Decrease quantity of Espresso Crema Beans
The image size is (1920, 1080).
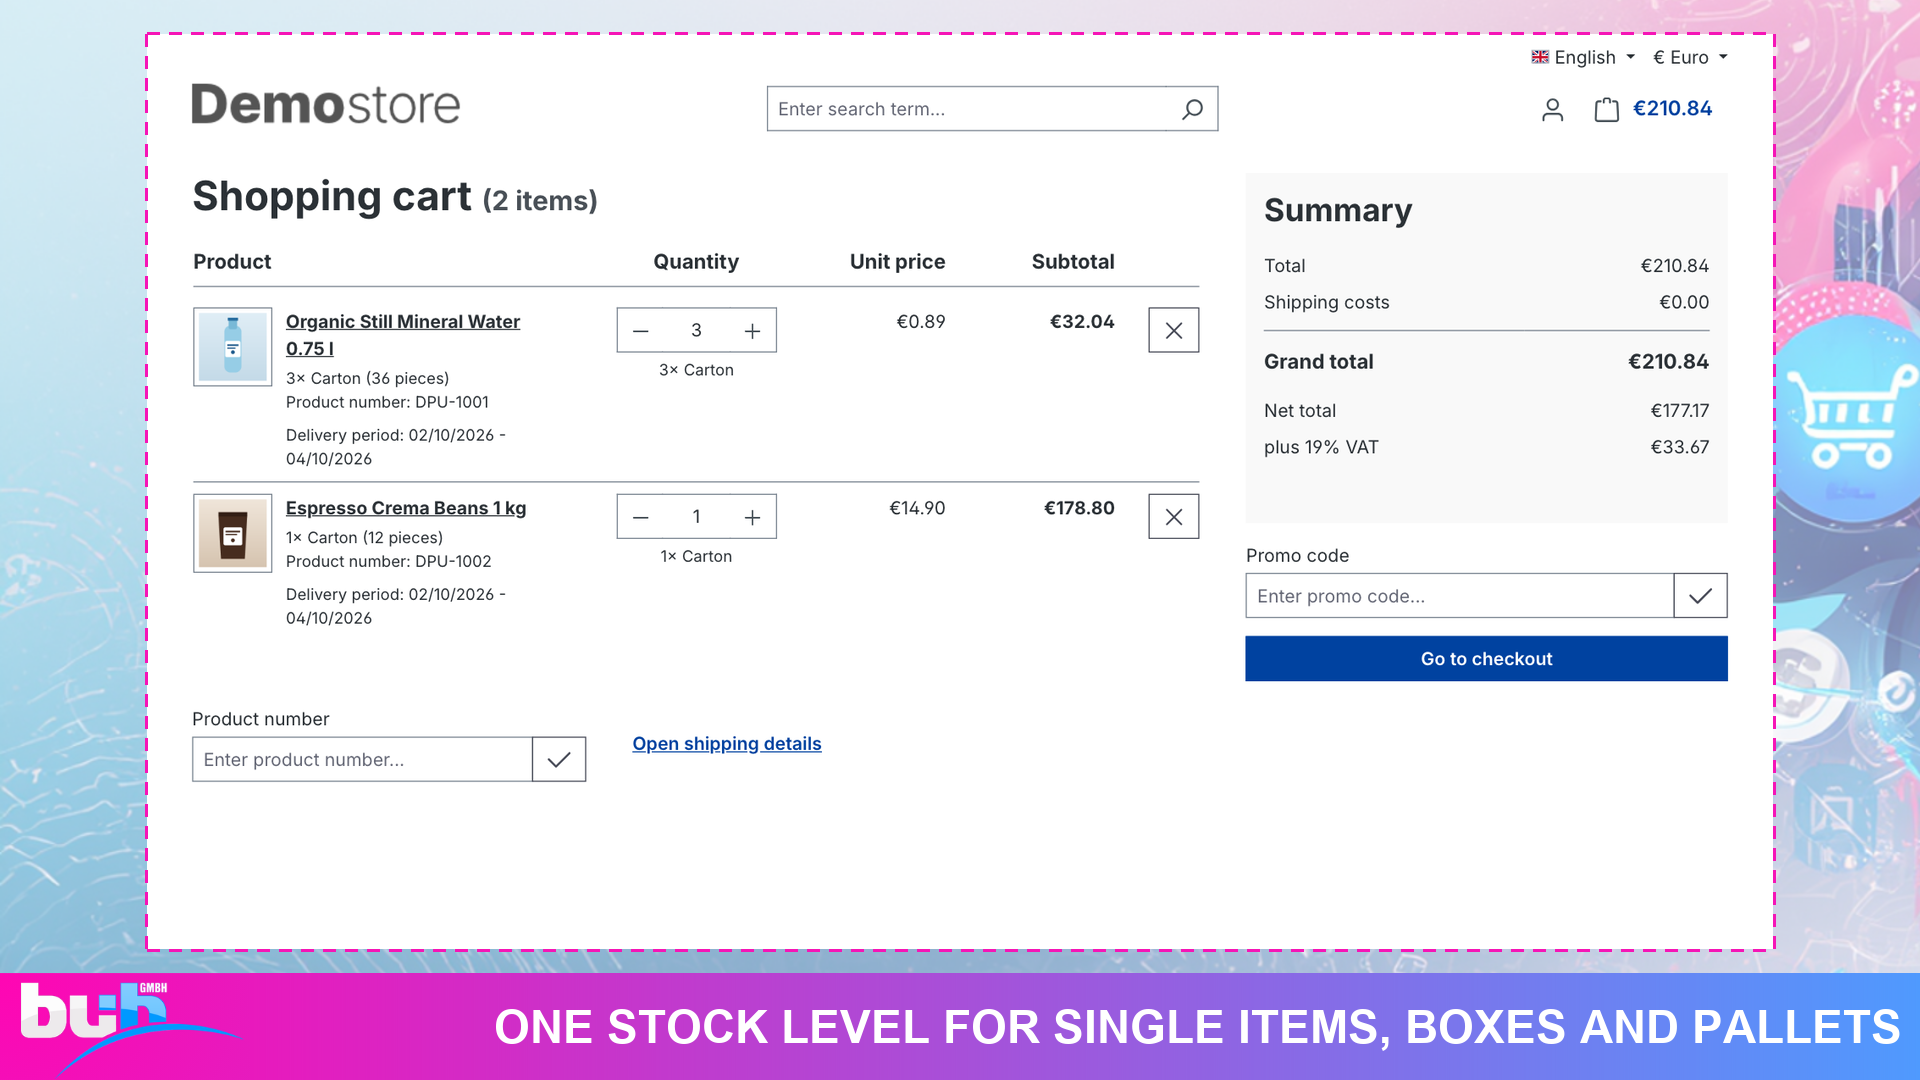pos(641,517)
